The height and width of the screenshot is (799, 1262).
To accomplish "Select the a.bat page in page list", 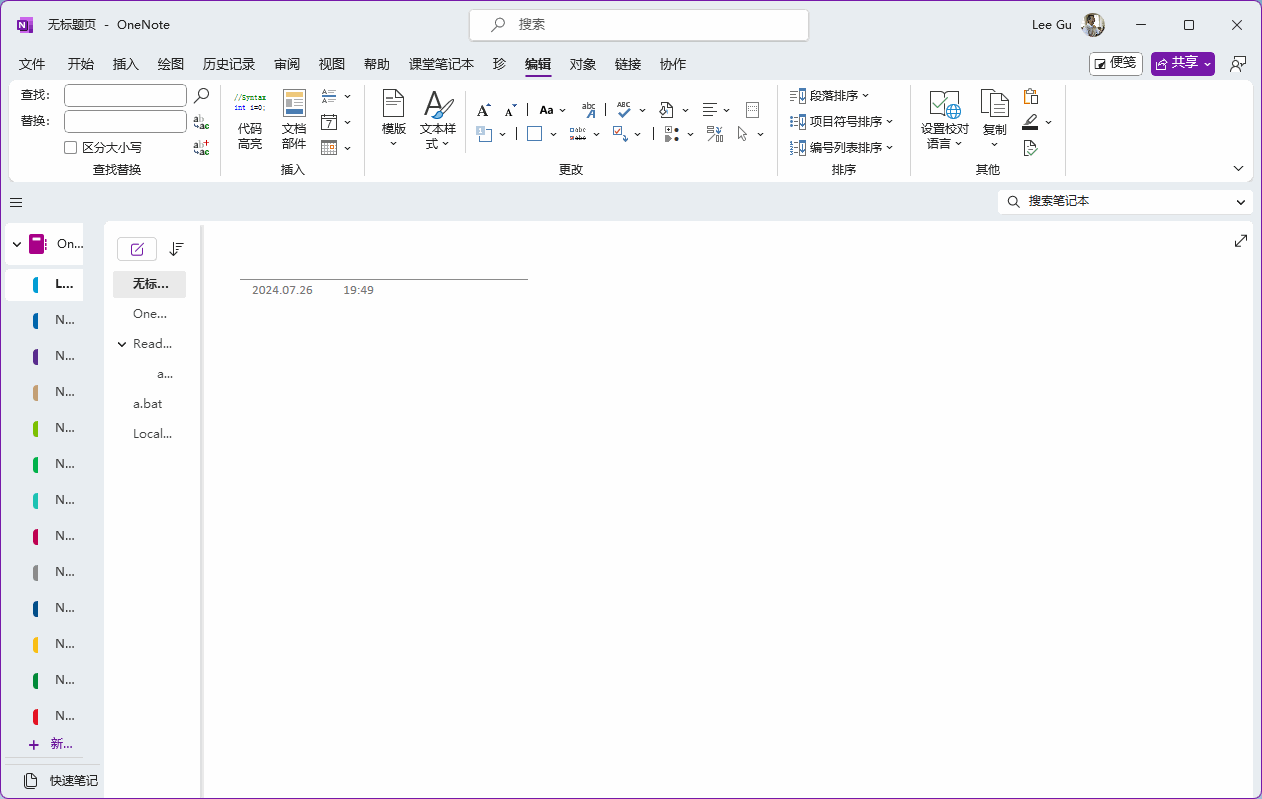I will [x=149, y=404].
